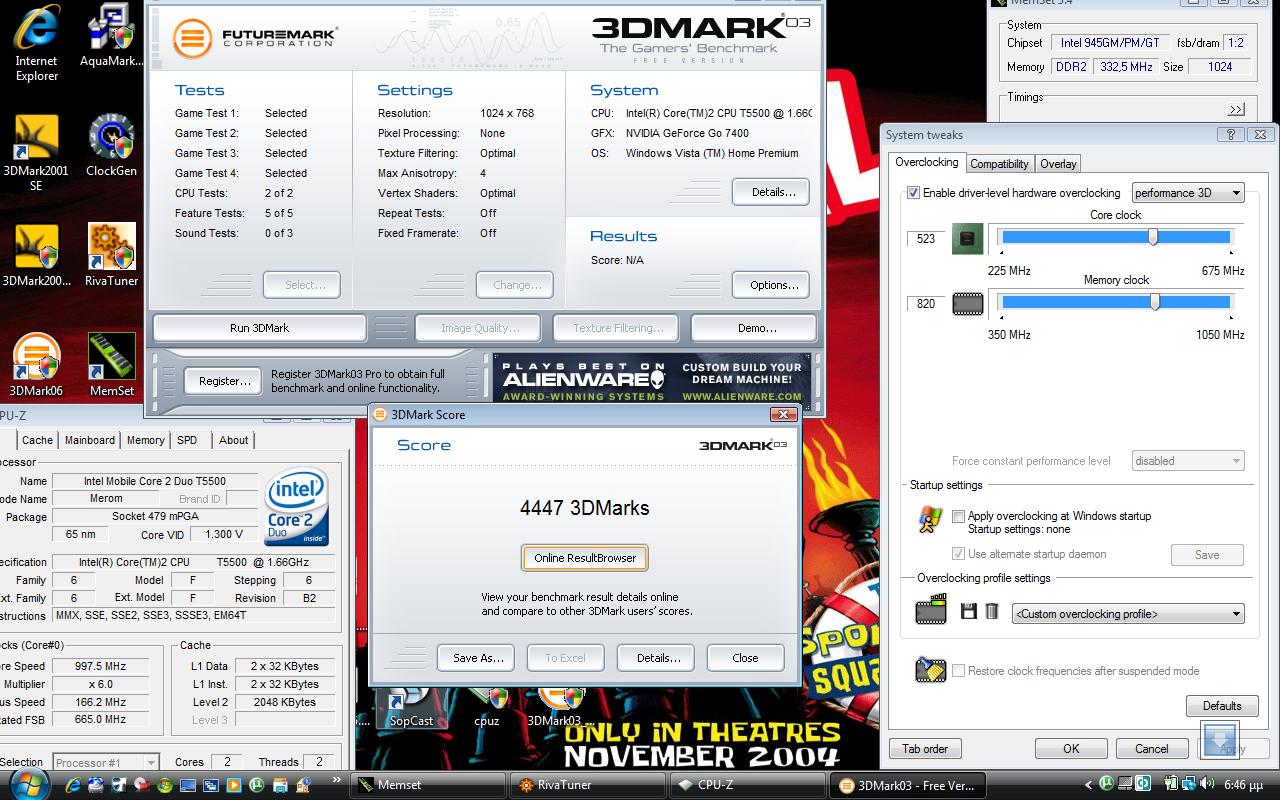The width and height of the screenshot is (1280, 800).
Task: Show hidden tray icons arrow
Action: click(1088, 785)
